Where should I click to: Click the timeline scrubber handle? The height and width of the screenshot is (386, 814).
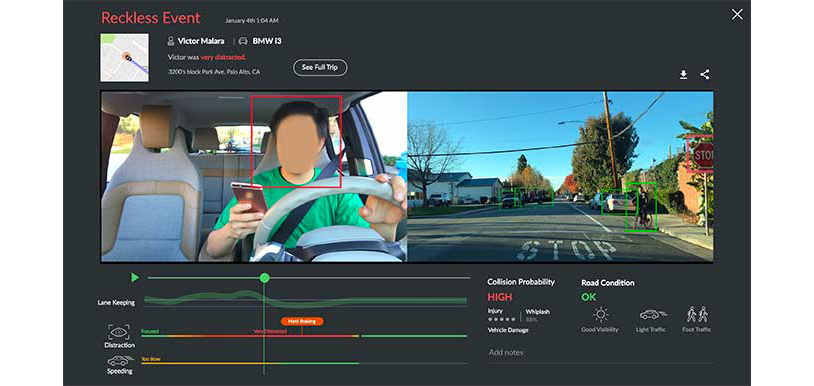[x=264, y=278]
